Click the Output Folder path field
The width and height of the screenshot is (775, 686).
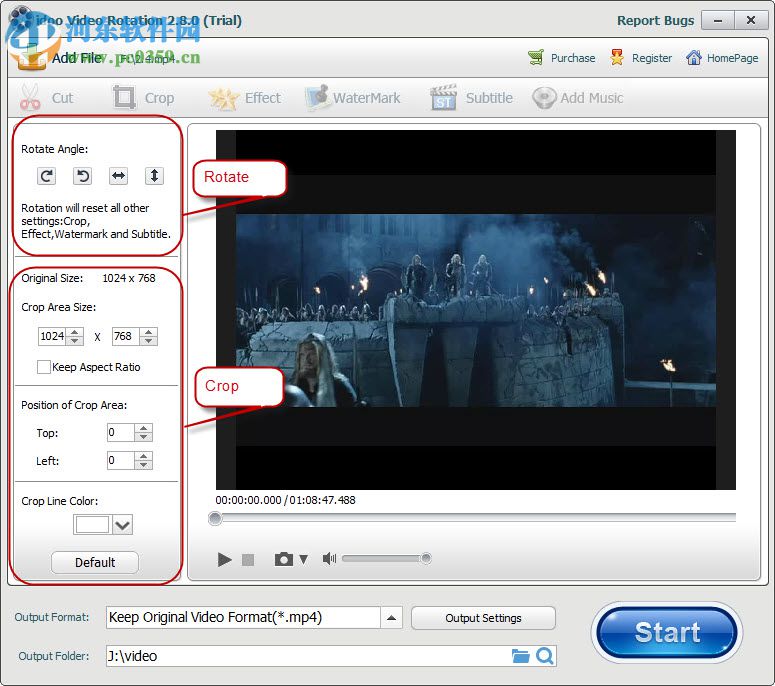[307, 656]
